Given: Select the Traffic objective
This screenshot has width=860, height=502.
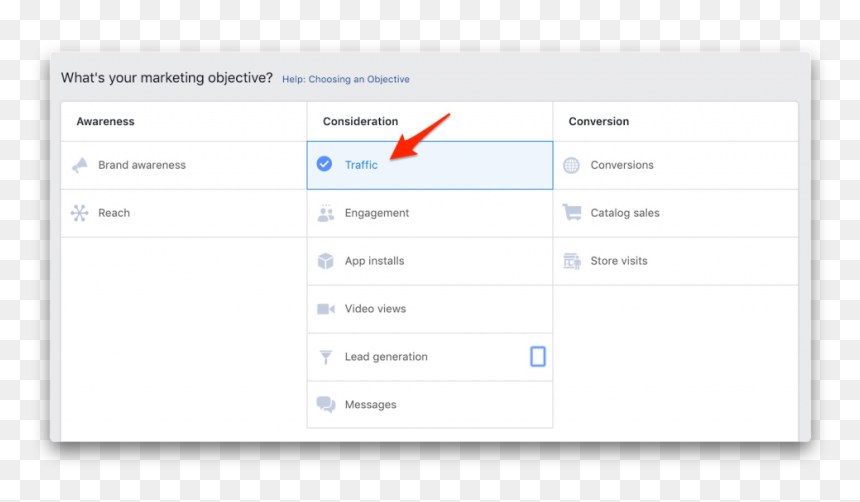Looking at the screenshot, I should (x=429, y=165).
